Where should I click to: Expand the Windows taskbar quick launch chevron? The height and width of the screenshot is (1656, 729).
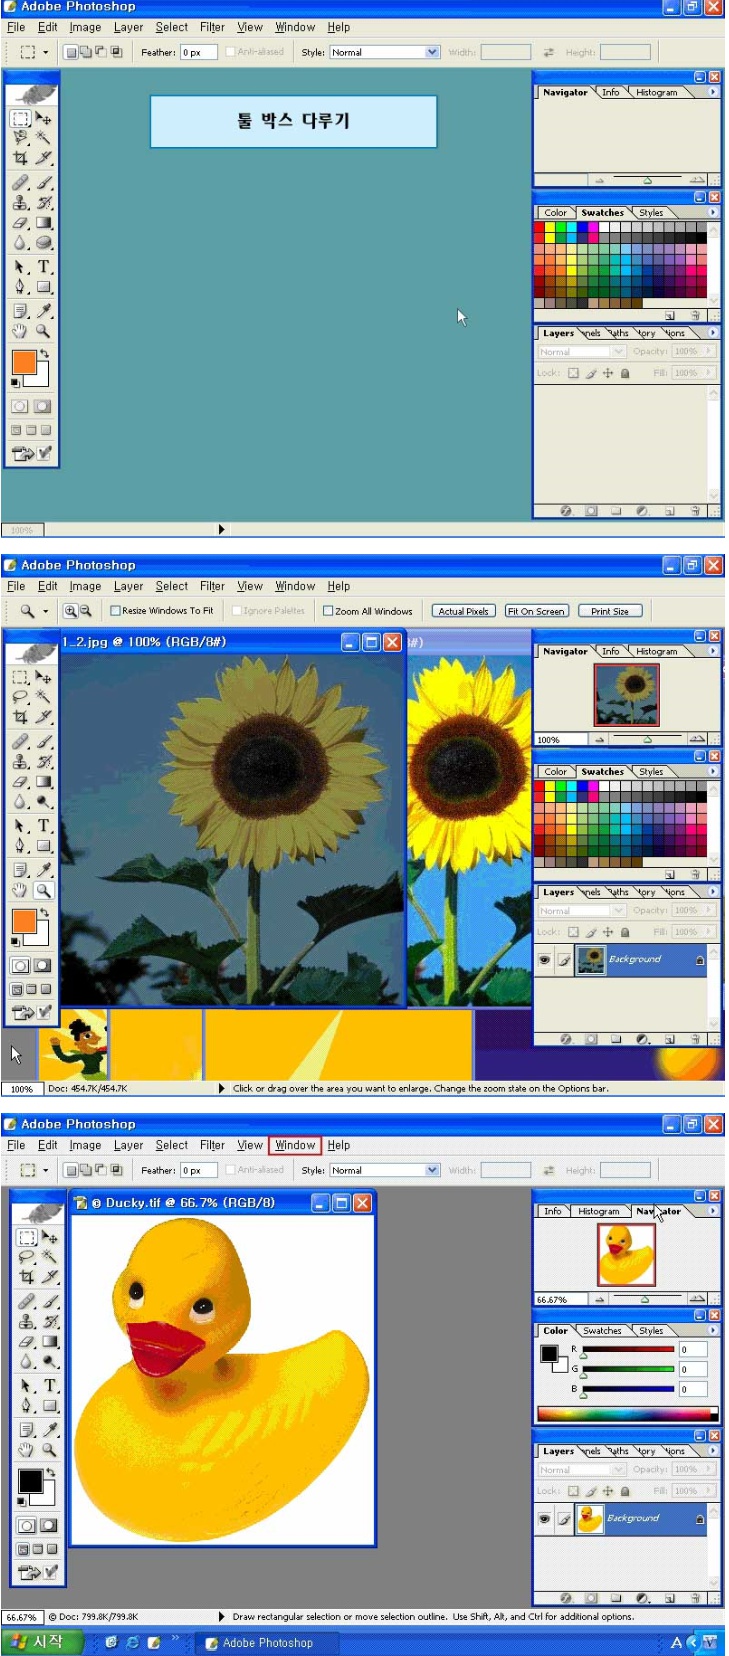click(175, 1639)
